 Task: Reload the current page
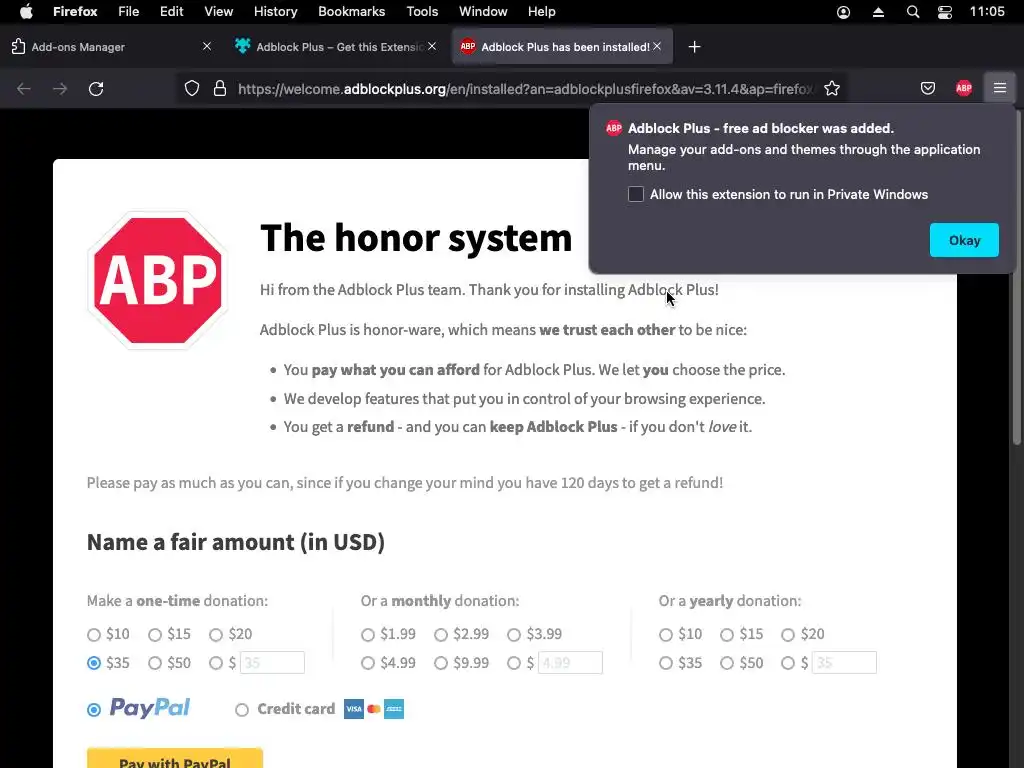tap(96, 89)
